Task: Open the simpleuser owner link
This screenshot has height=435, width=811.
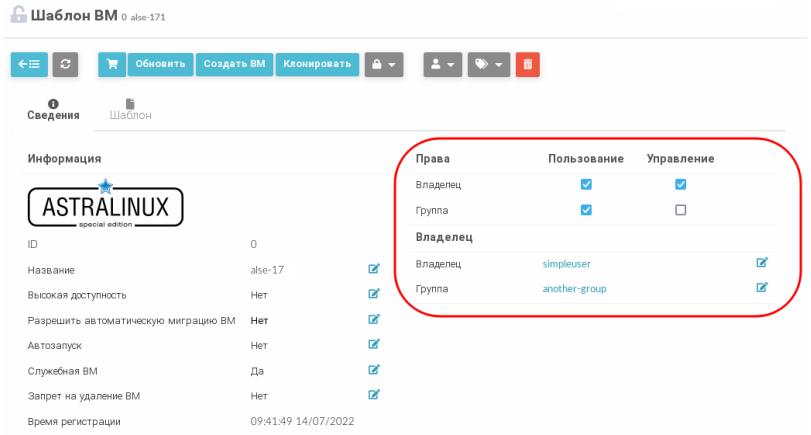Action: 567,264
